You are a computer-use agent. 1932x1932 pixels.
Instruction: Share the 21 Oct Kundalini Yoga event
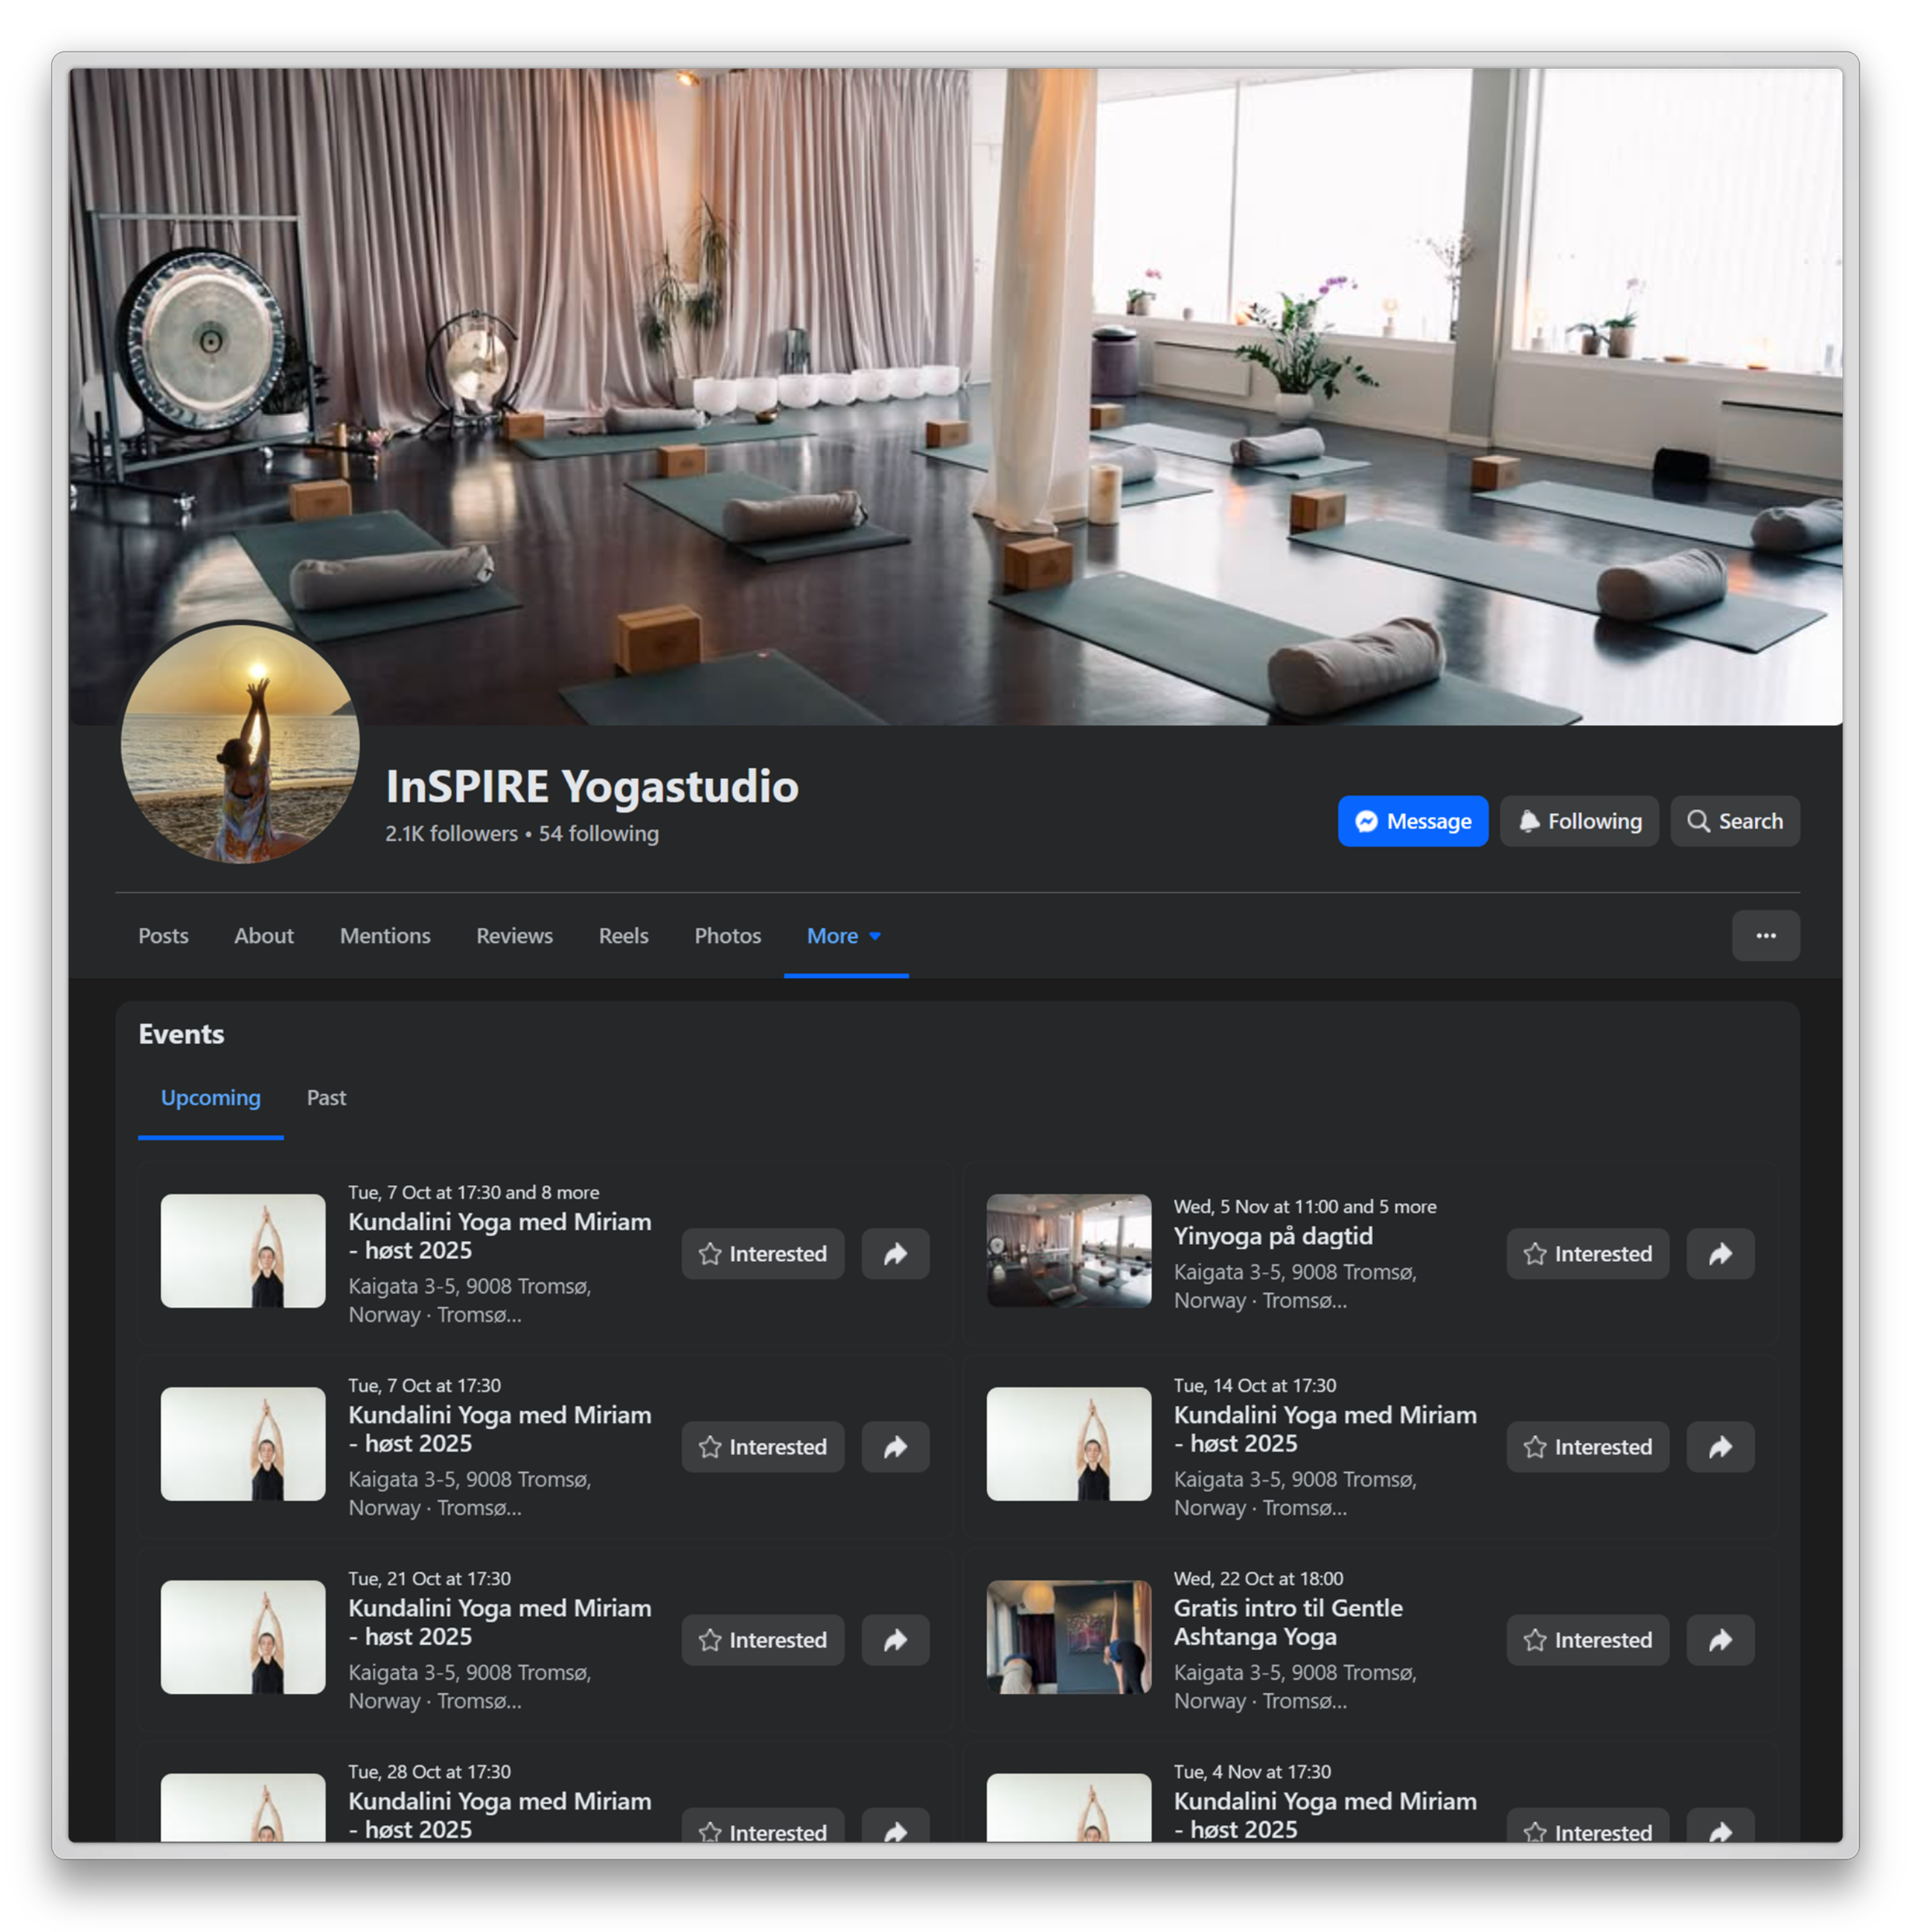click(x=895, y=1640)
